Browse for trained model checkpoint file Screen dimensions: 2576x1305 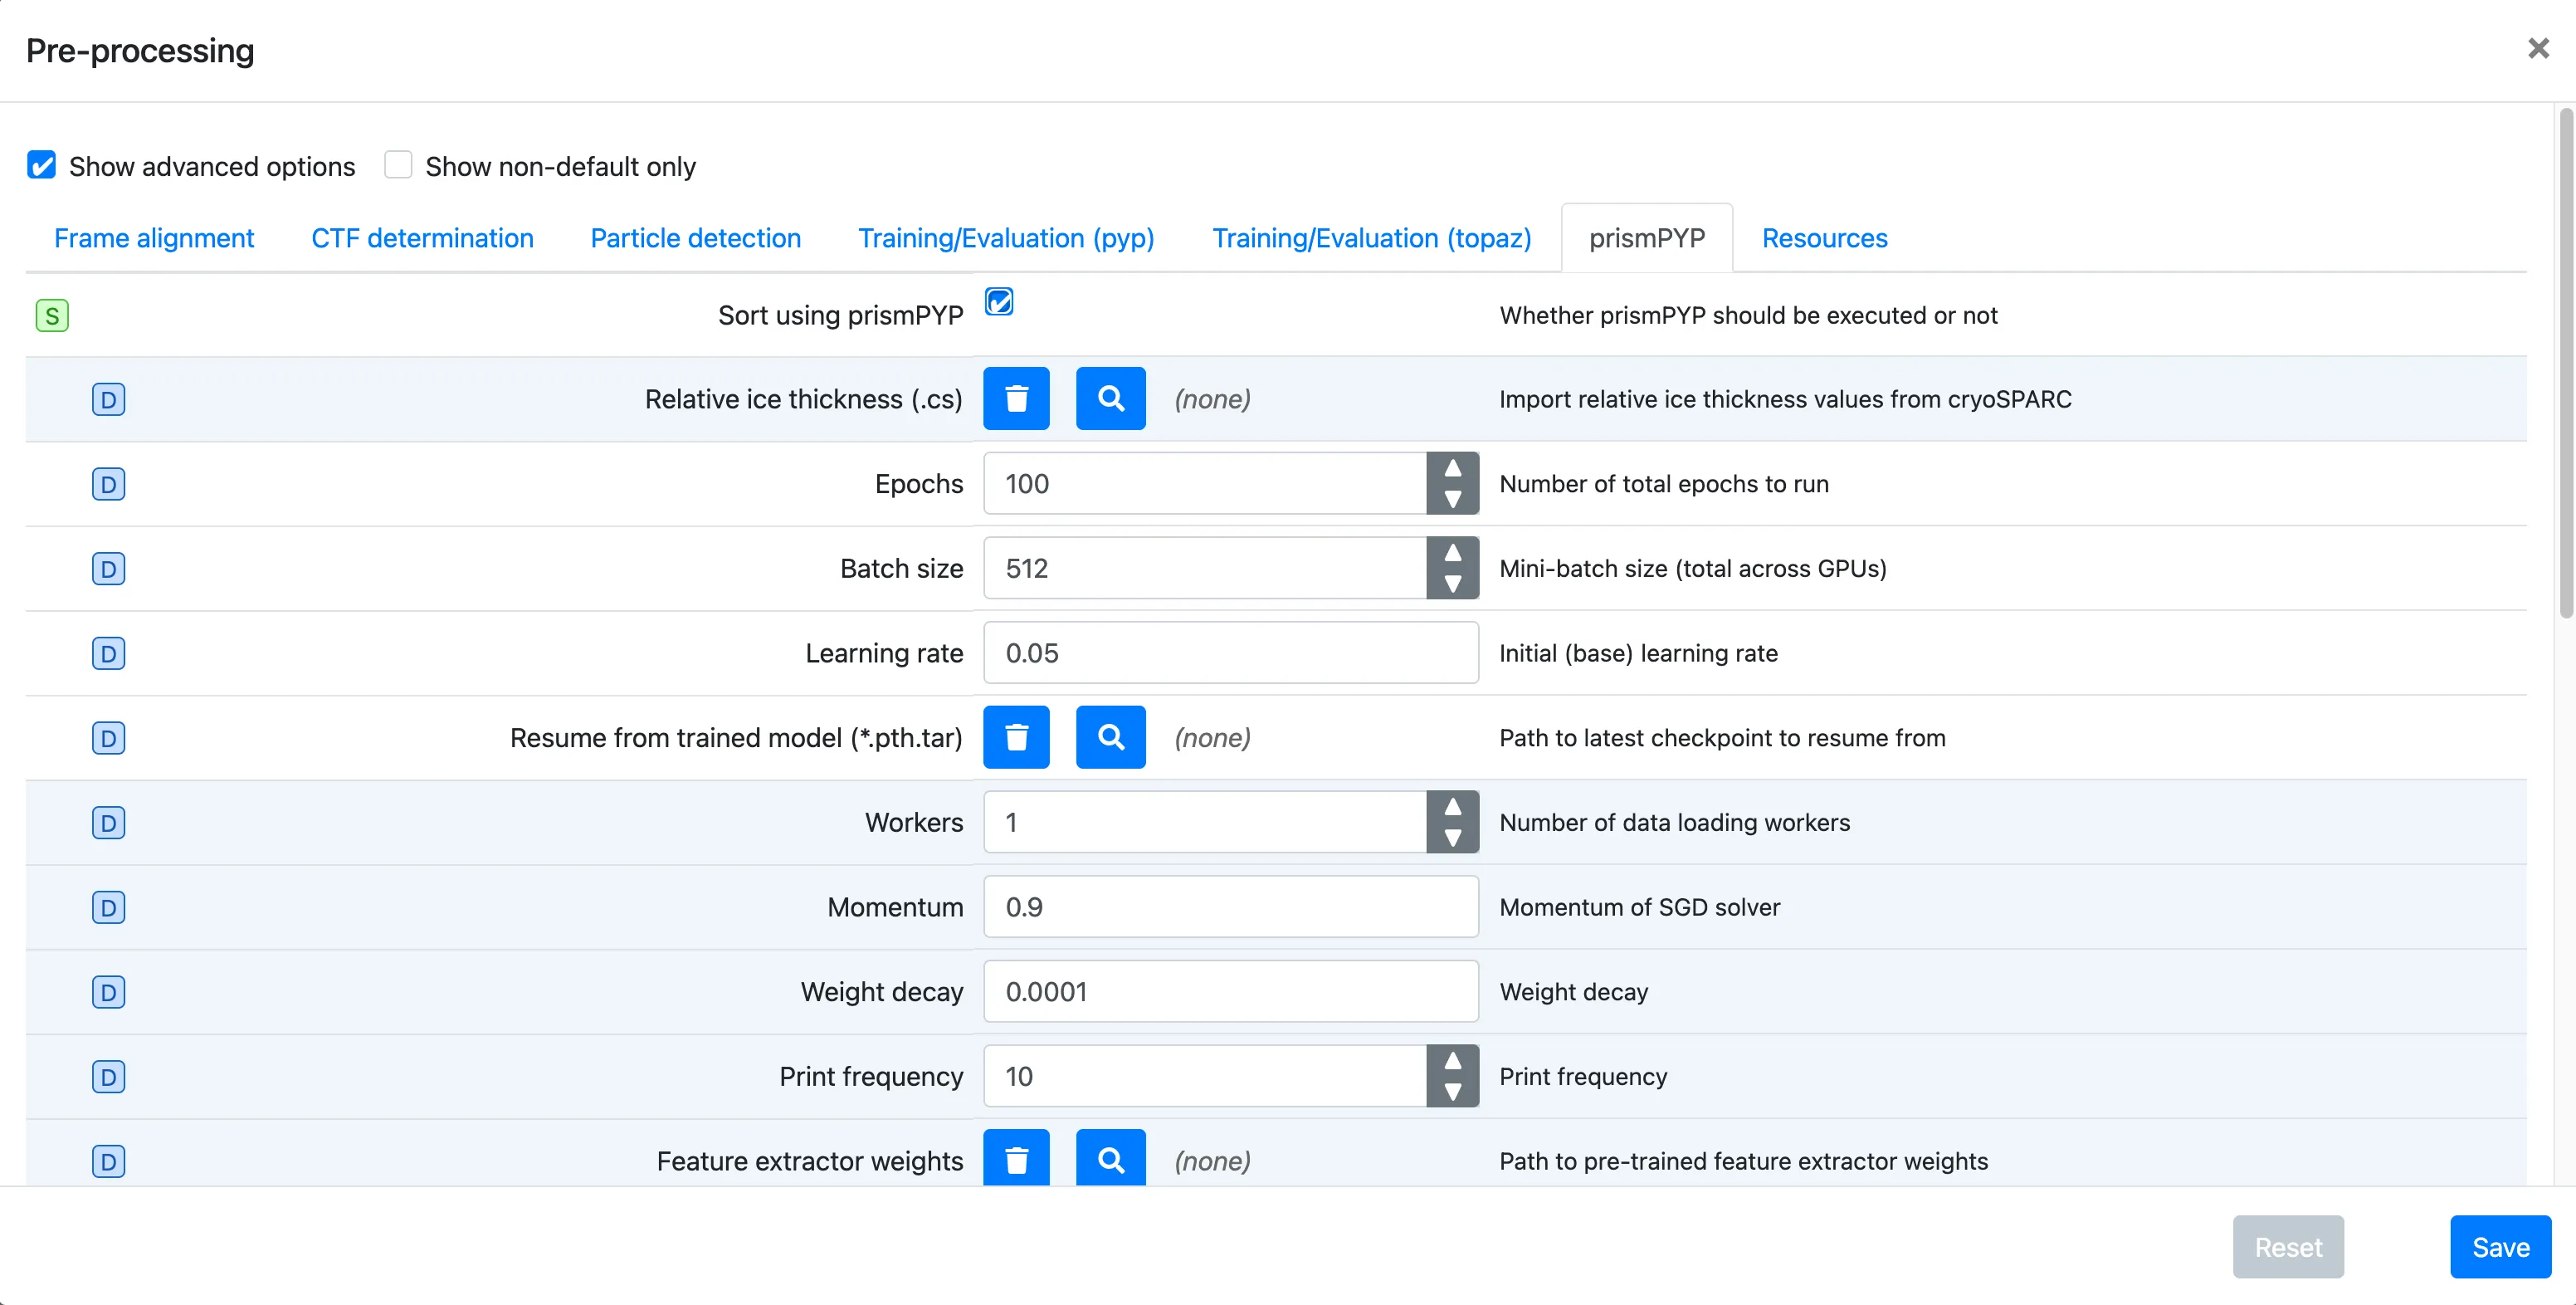tap(1110, 737)
